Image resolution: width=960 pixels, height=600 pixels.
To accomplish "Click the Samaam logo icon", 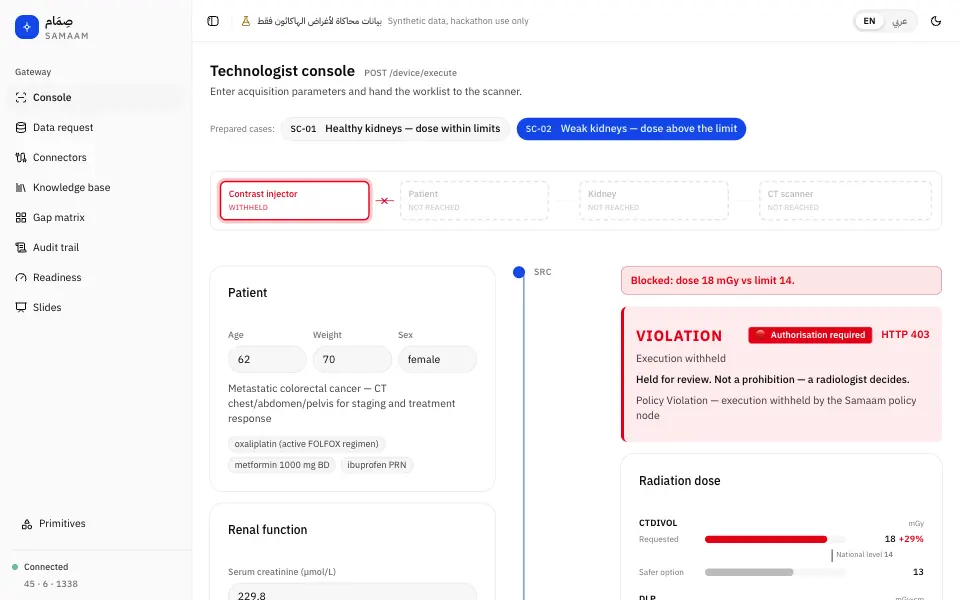I will click(27, 27).
